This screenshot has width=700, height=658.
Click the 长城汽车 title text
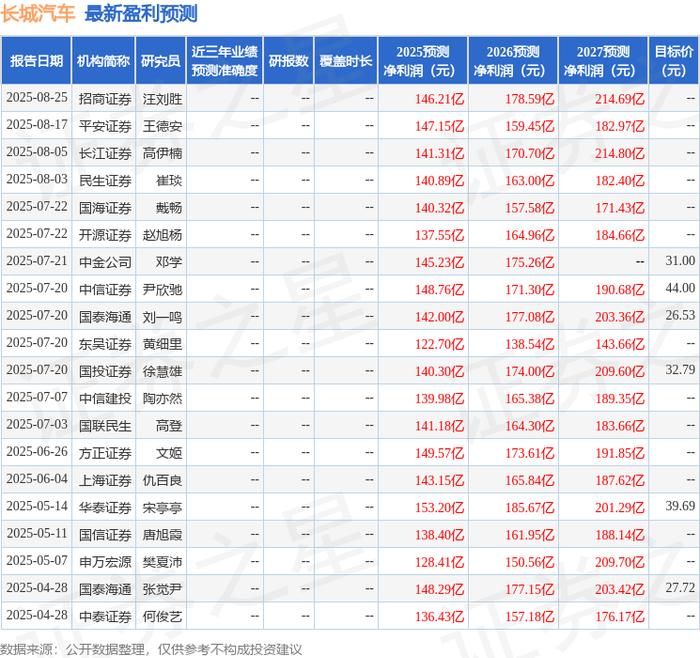(x=37, y=13)
